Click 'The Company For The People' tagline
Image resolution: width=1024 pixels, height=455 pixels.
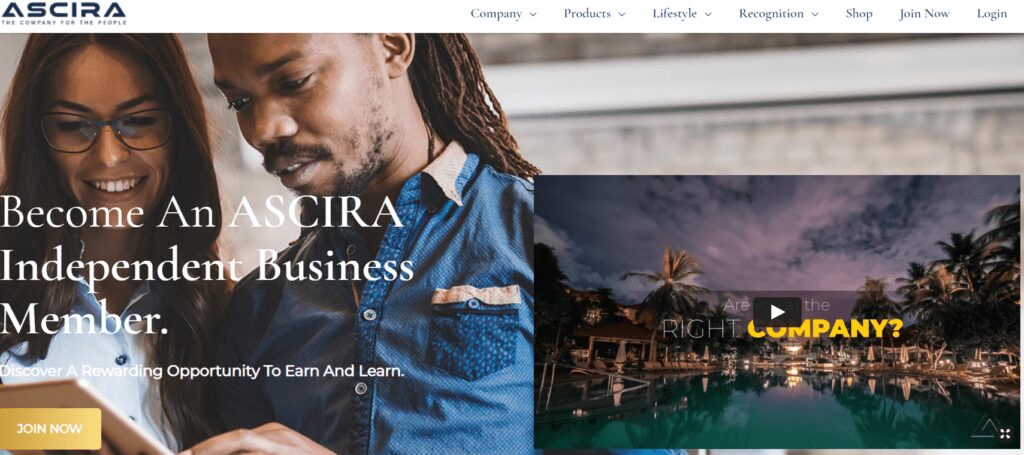pos(63,22)
